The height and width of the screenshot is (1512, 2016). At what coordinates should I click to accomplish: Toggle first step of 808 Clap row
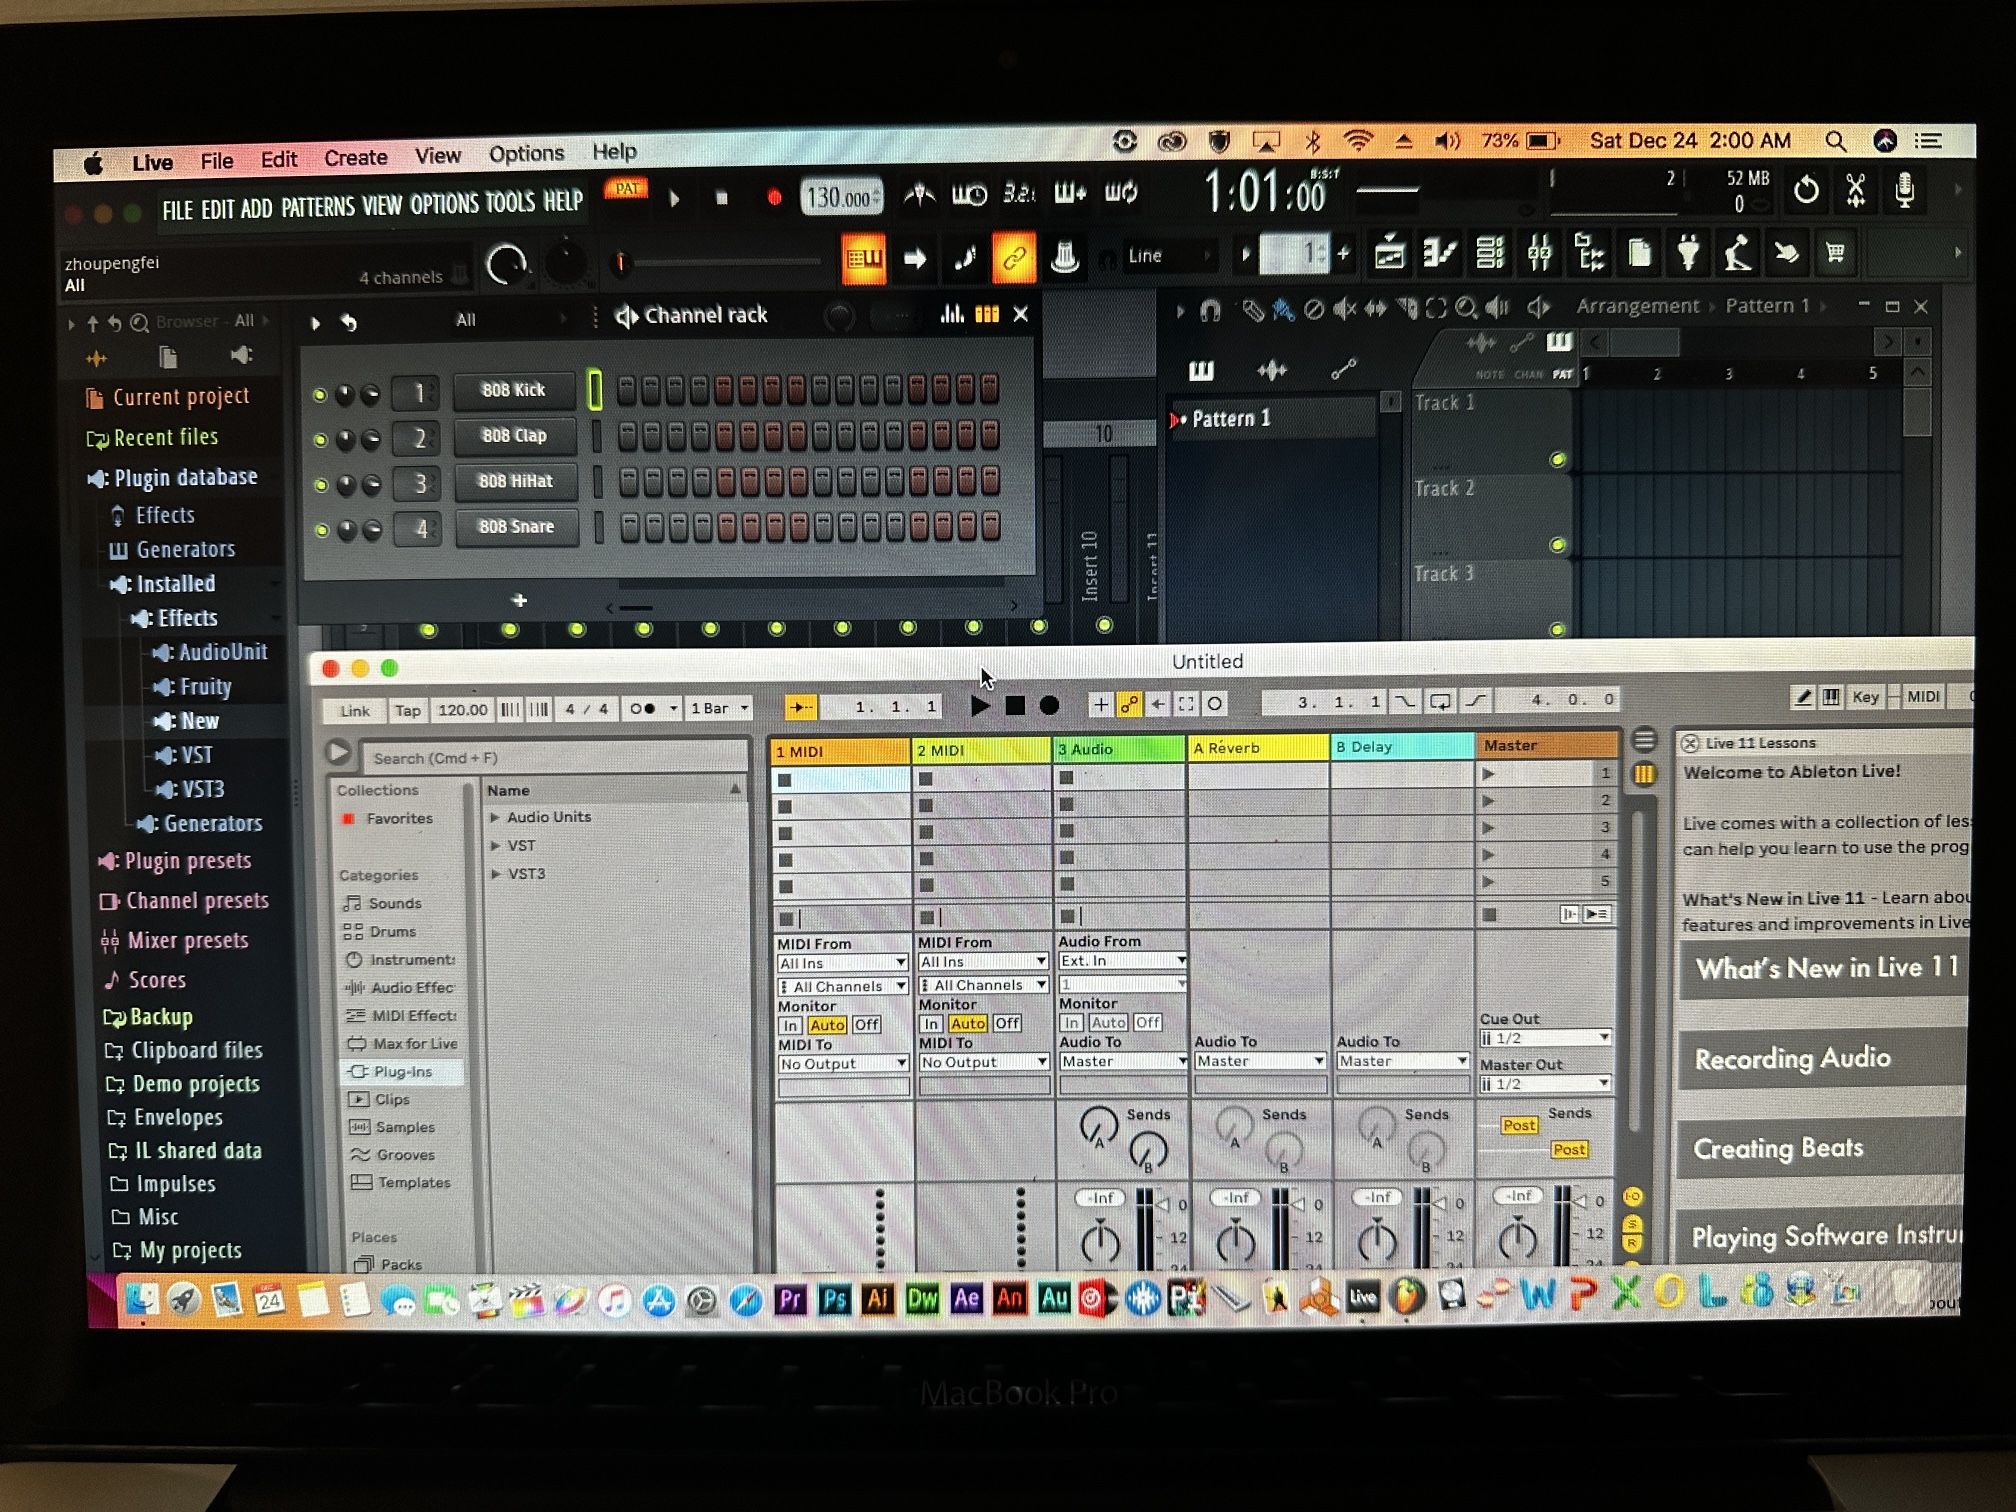pos(627,436)
